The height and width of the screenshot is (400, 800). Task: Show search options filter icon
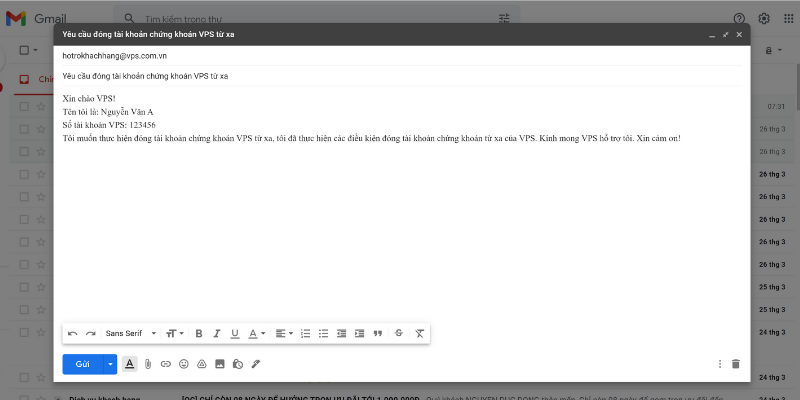click(504, 19)
